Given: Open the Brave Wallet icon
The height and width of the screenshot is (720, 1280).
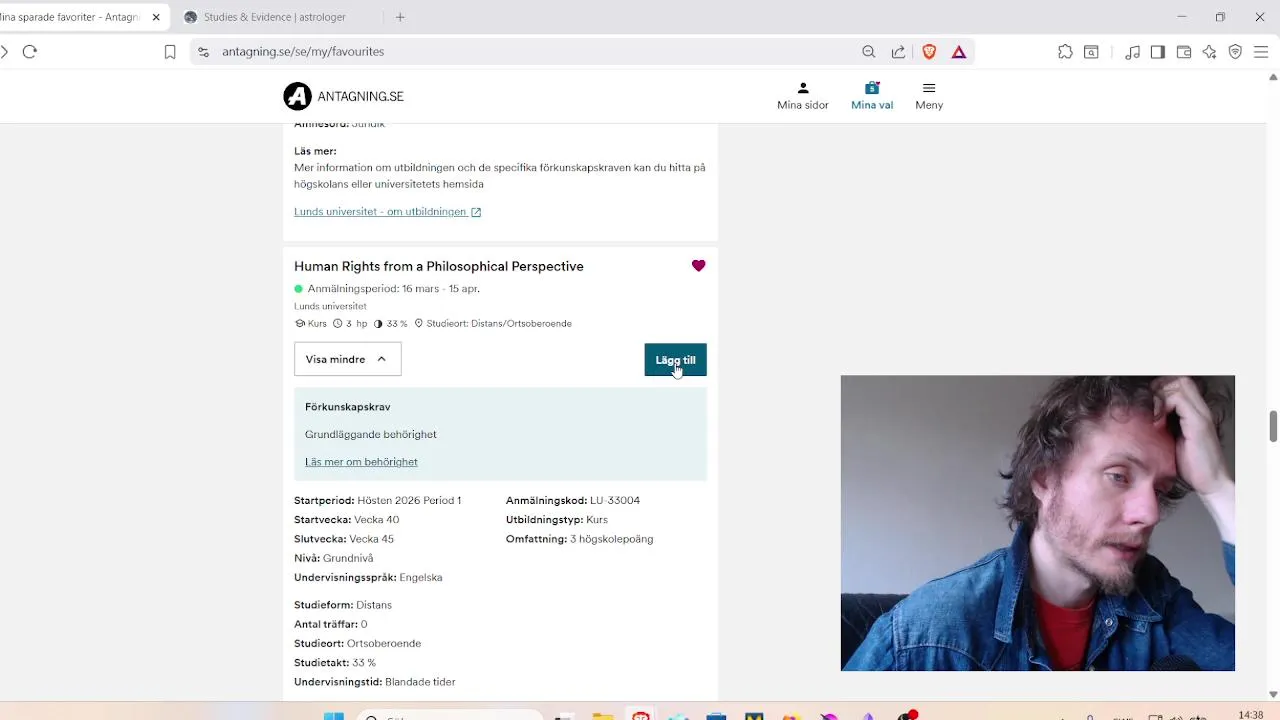Looking at the screenshot, I should pos(1184,52).
